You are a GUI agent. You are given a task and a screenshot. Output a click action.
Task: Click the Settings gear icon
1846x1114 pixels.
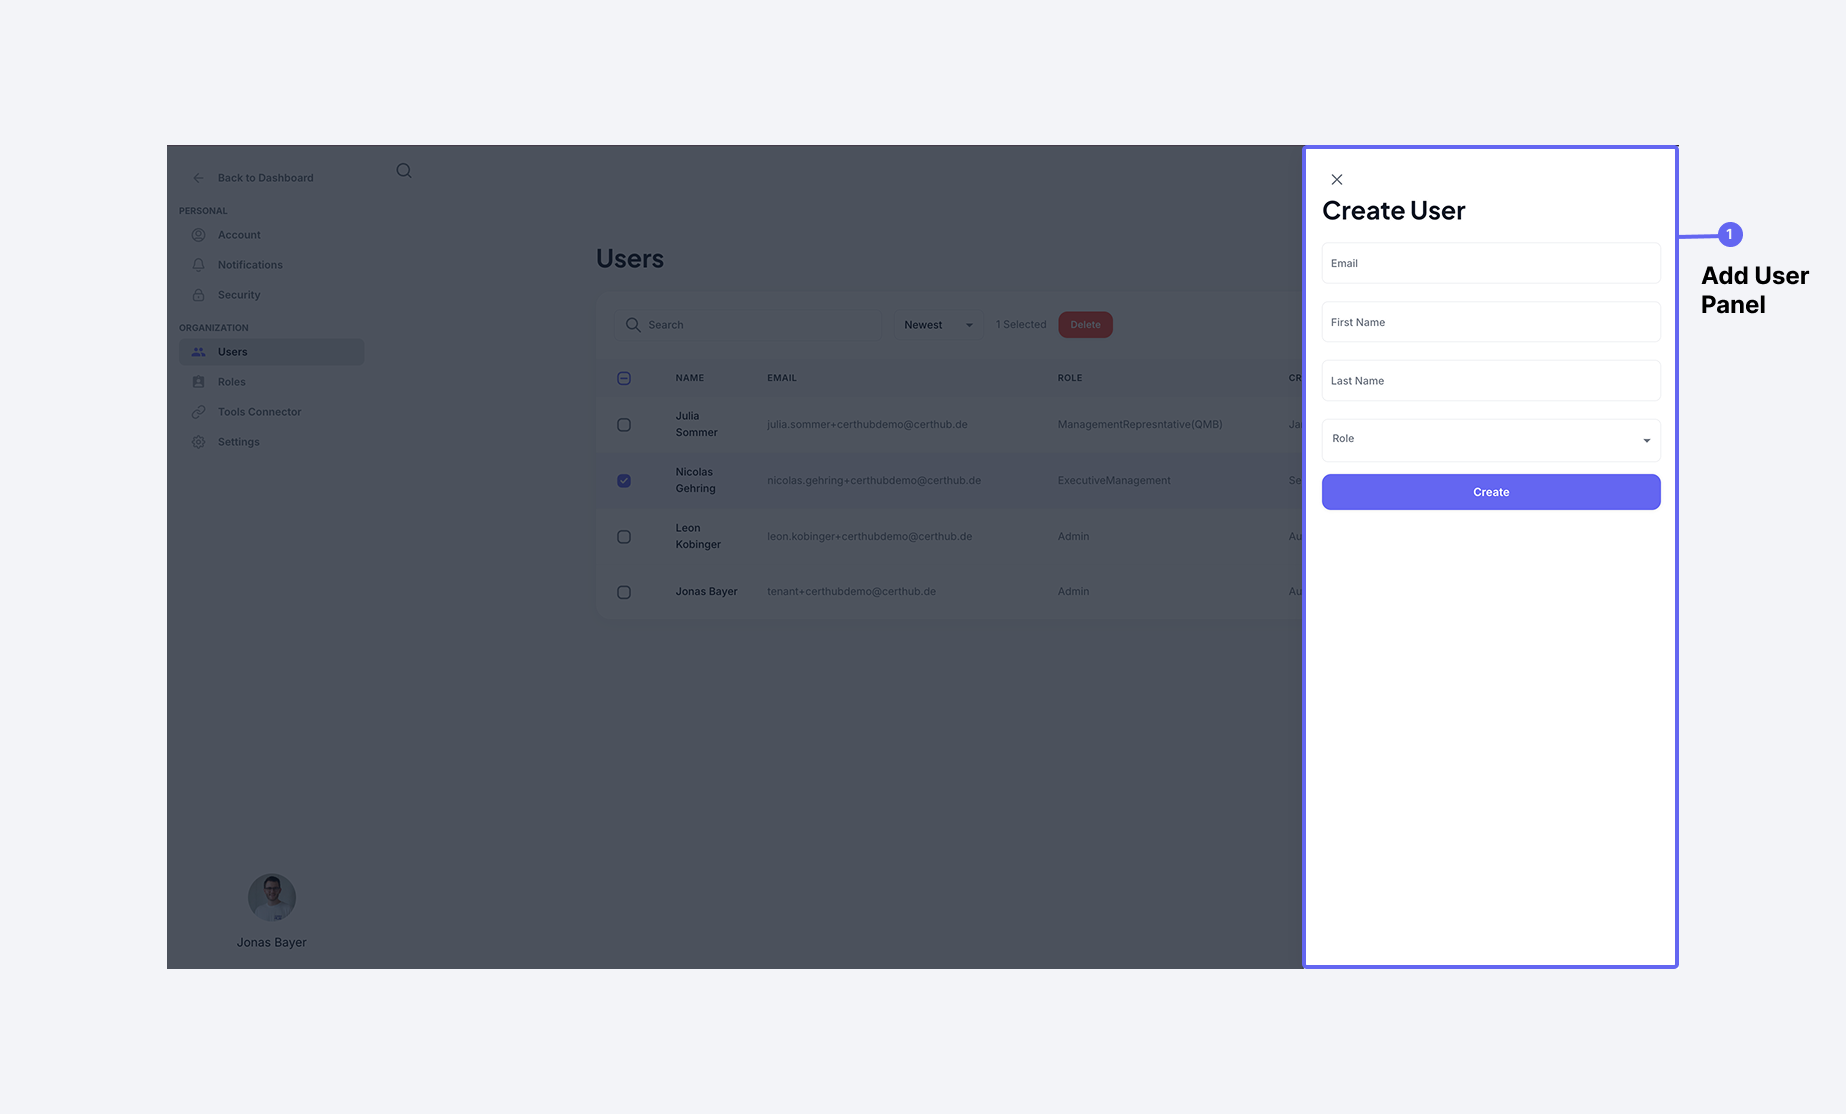[x=198, y=441]
